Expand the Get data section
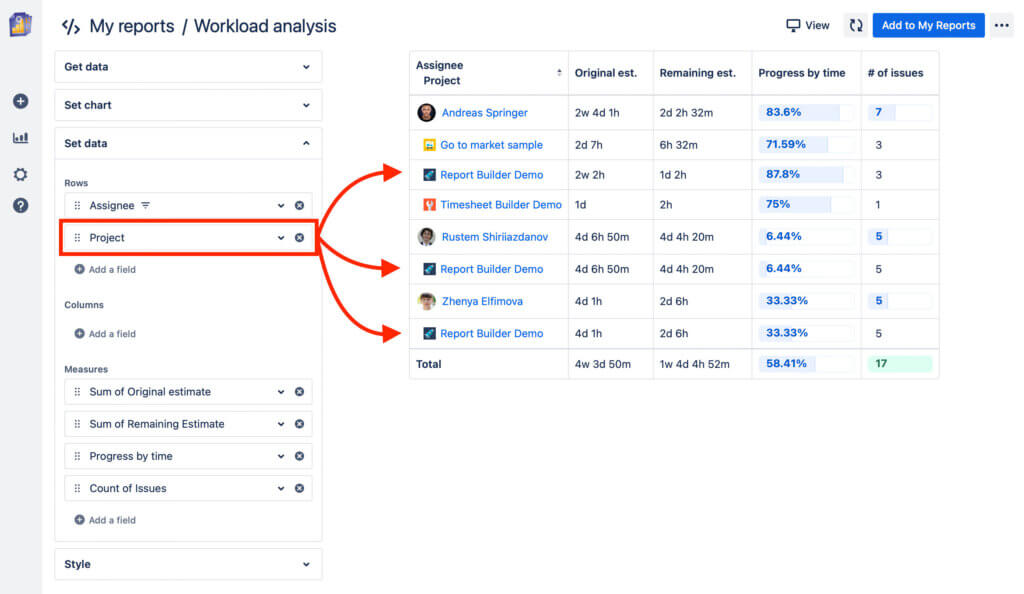1024x594 pixels. [187, 66]
